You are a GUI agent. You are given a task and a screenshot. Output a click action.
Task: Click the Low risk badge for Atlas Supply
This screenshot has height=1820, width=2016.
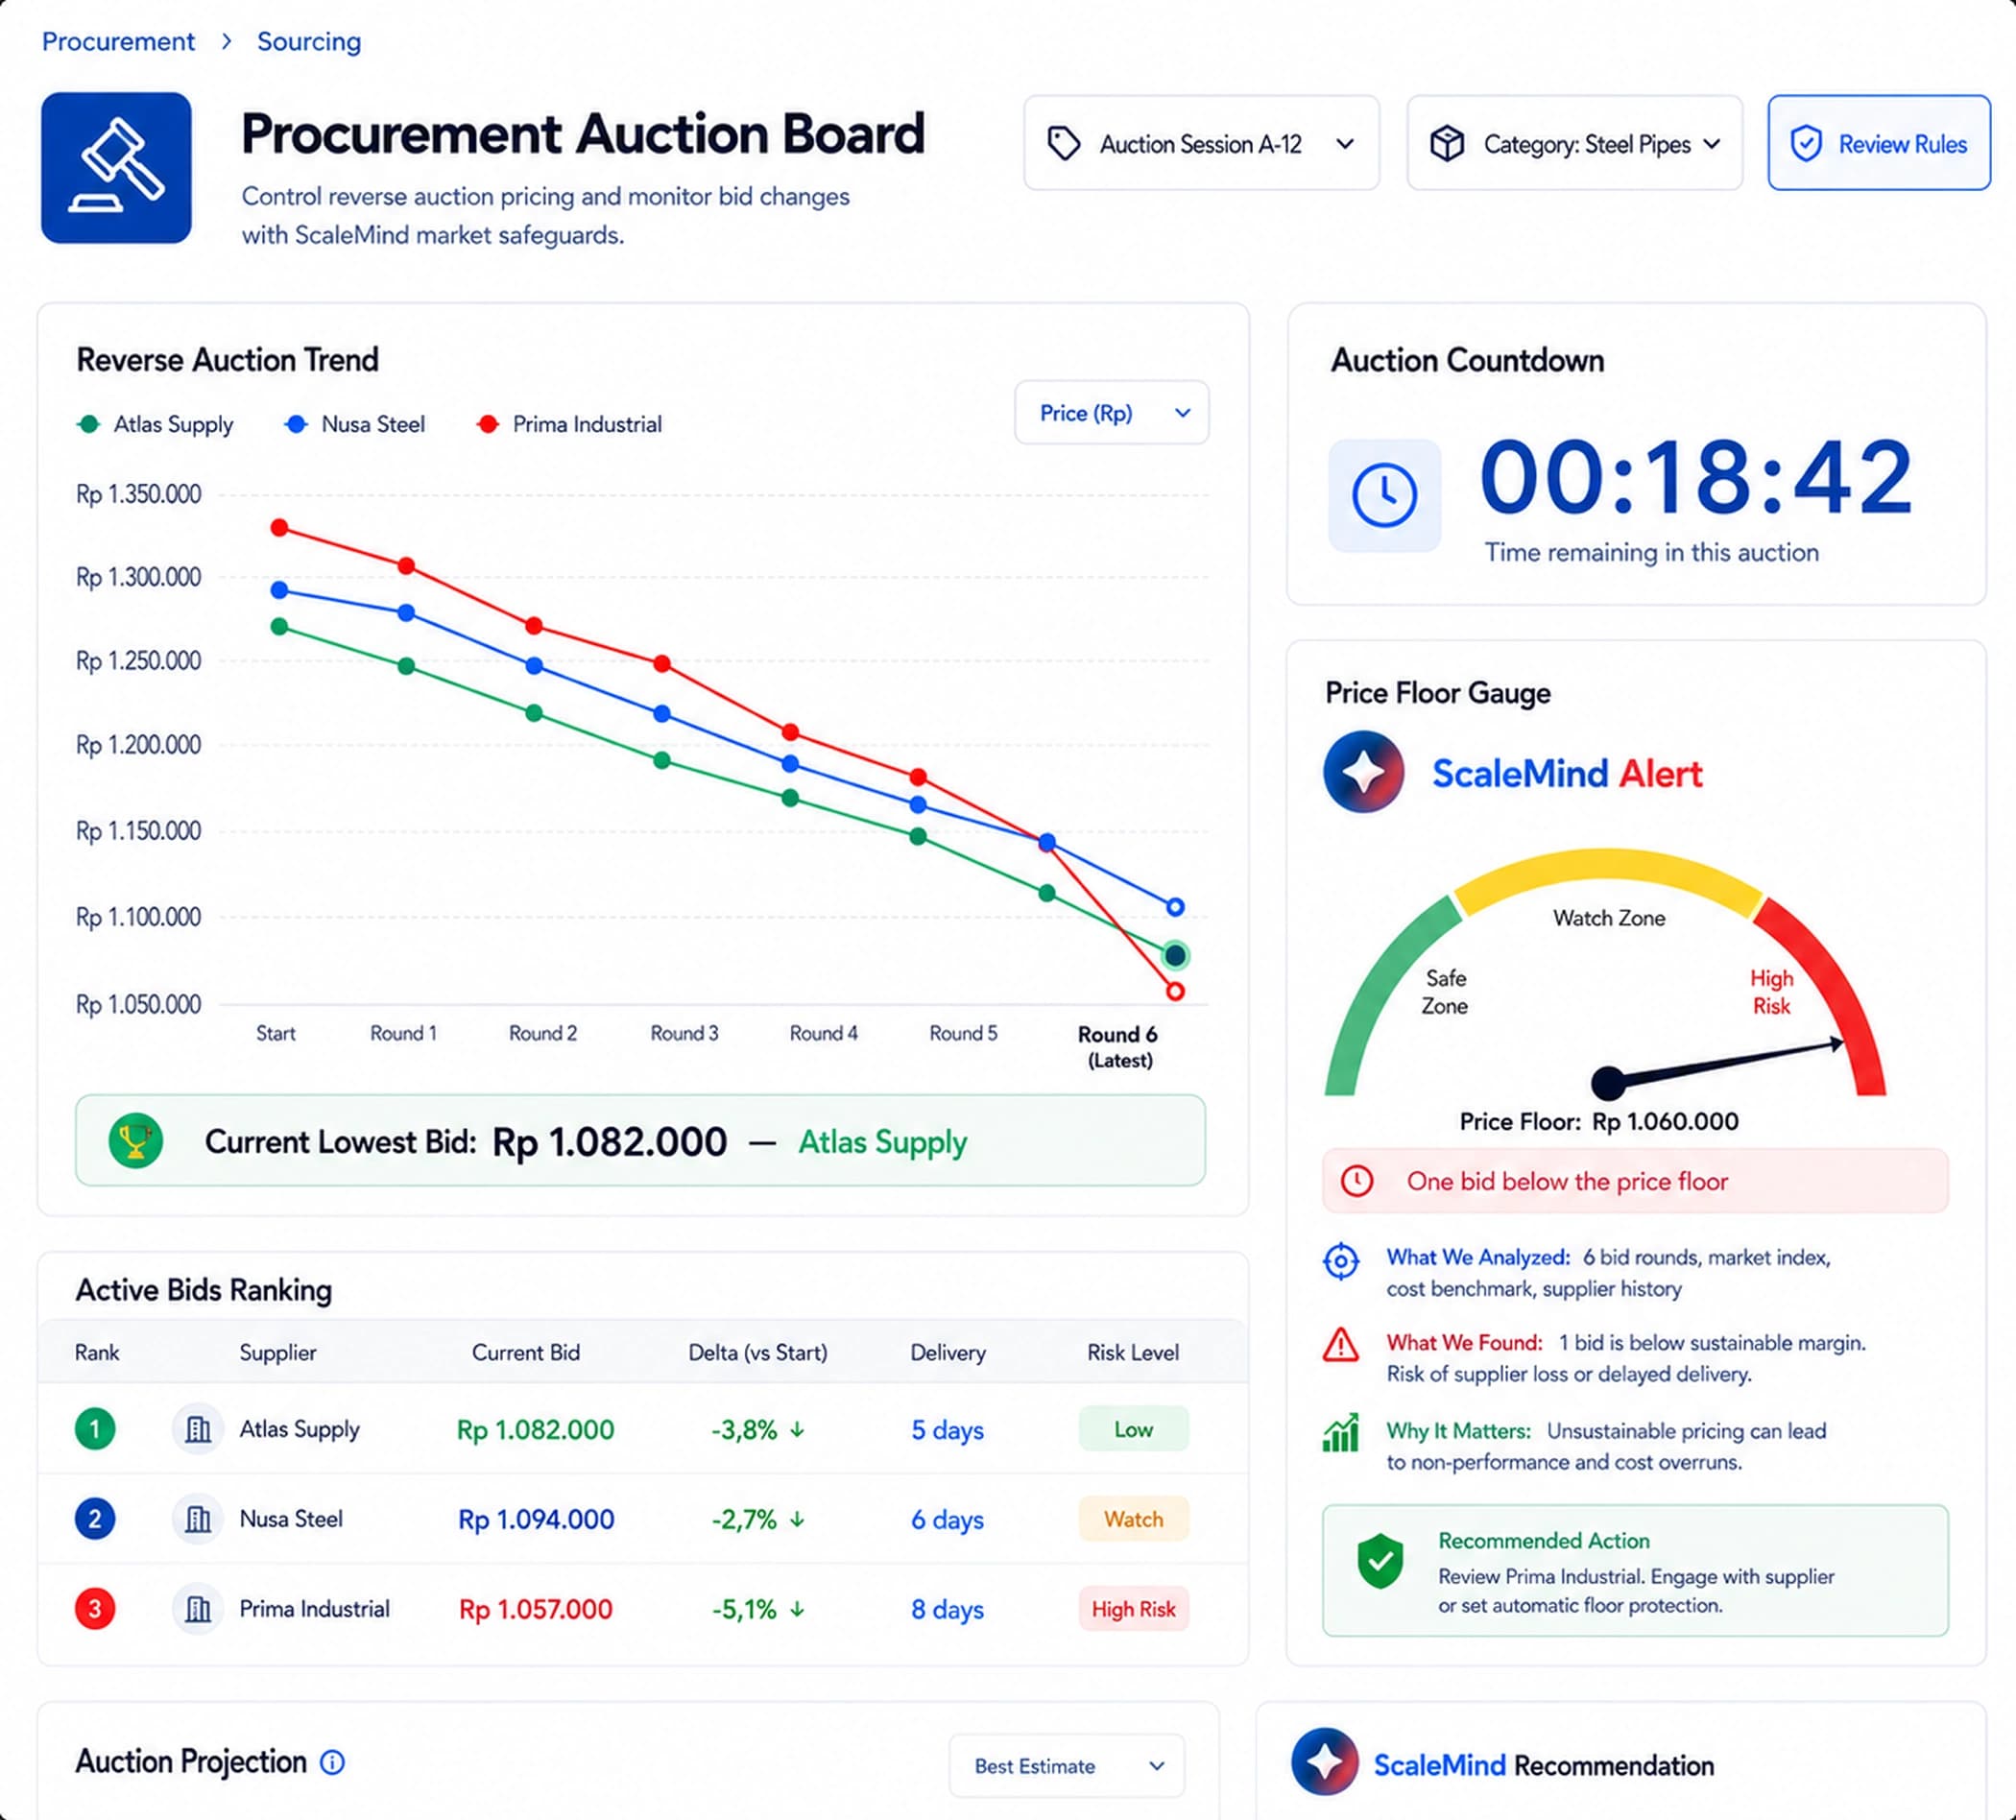[x=1134, y=1429]
